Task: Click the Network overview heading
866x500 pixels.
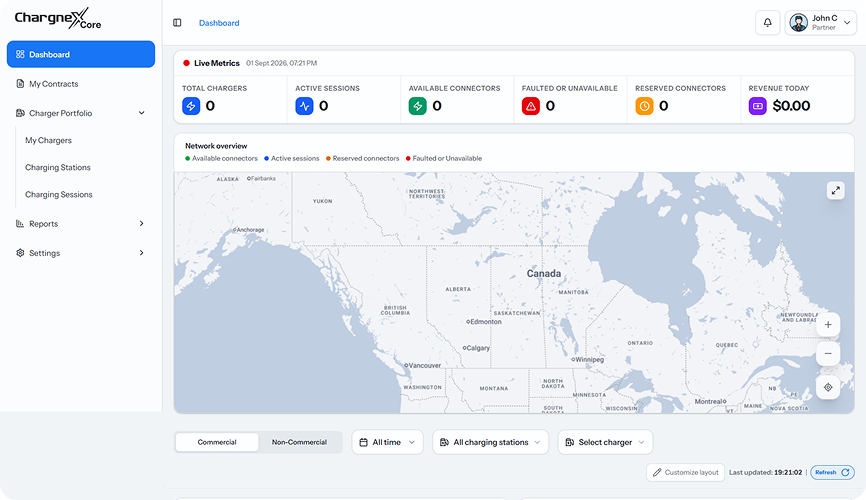Action: 216,146
